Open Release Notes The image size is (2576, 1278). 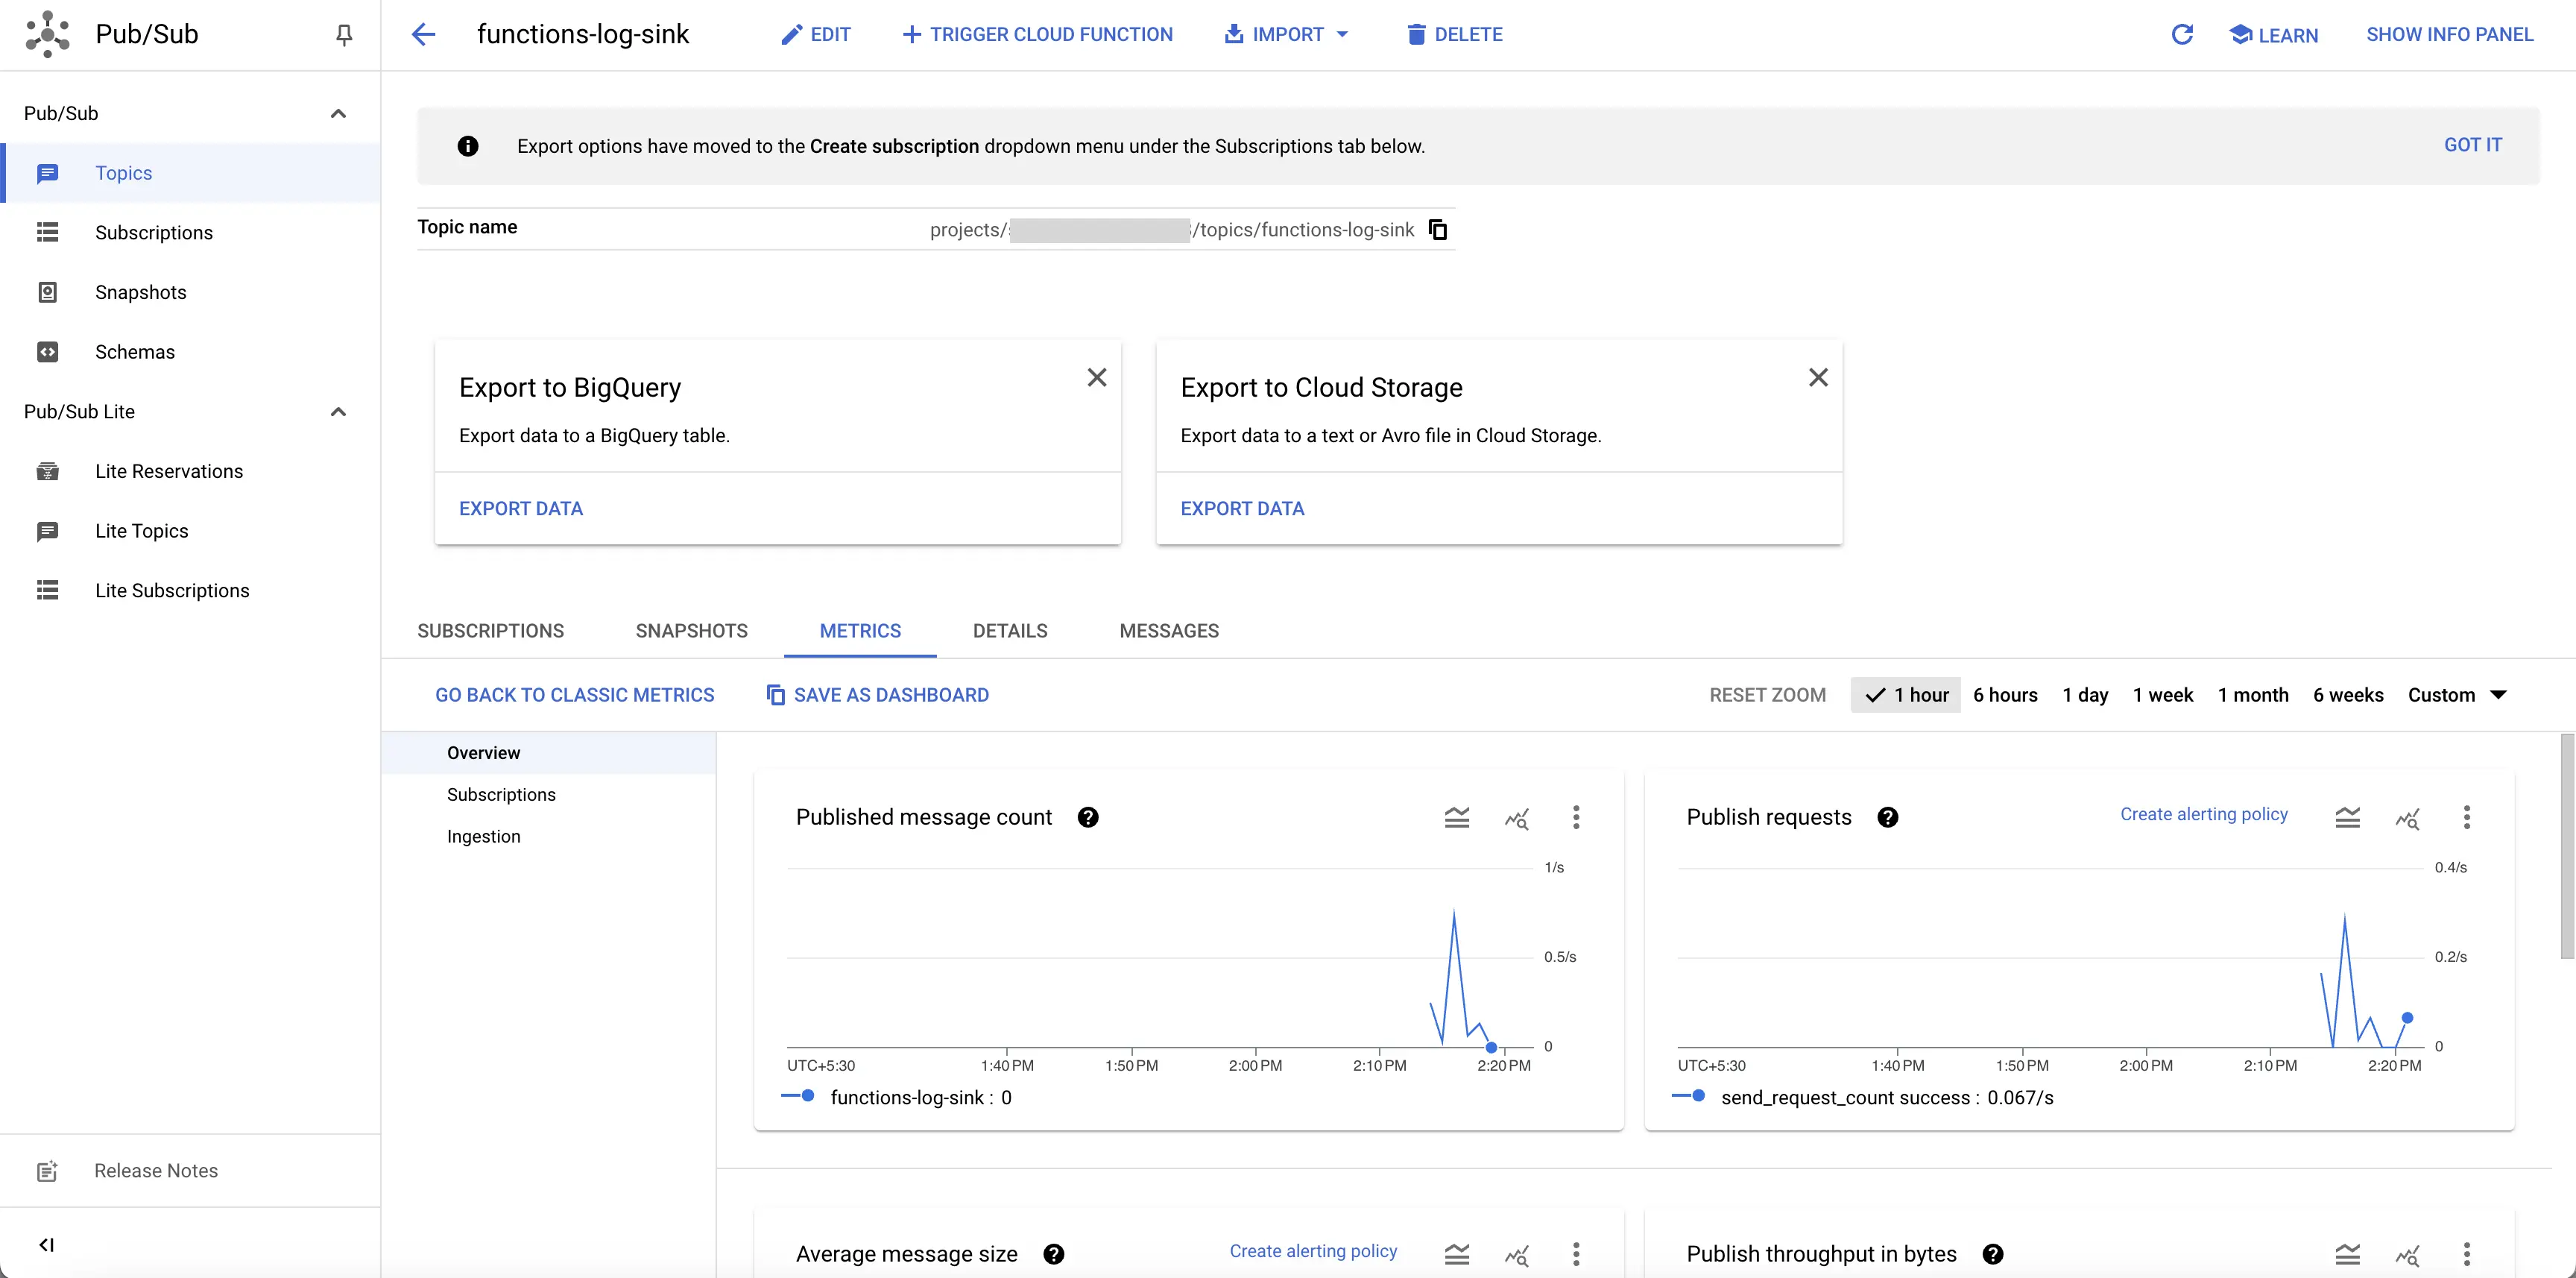coord(190,1170)
